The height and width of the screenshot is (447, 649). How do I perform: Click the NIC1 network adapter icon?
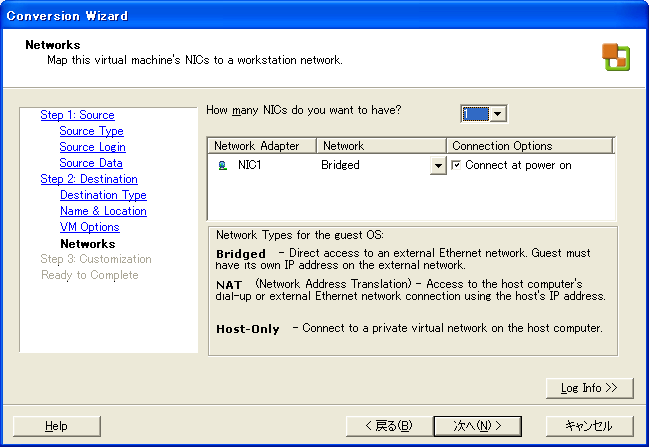(x=223, y=166)
